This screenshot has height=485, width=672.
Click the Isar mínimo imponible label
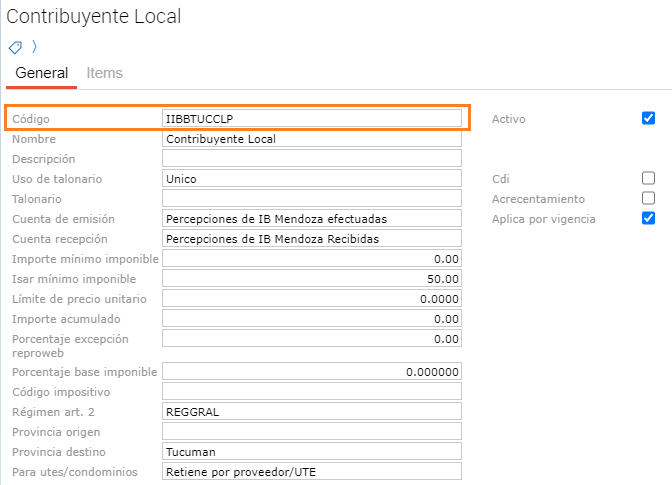coord(74,279)
